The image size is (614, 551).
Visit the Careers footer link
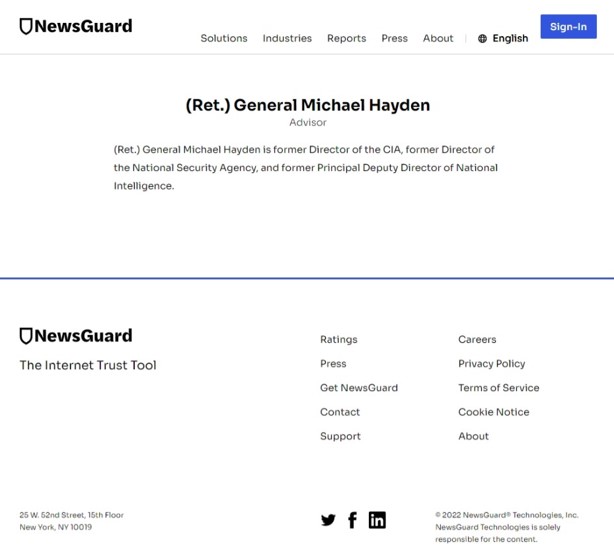coord(477,340)
